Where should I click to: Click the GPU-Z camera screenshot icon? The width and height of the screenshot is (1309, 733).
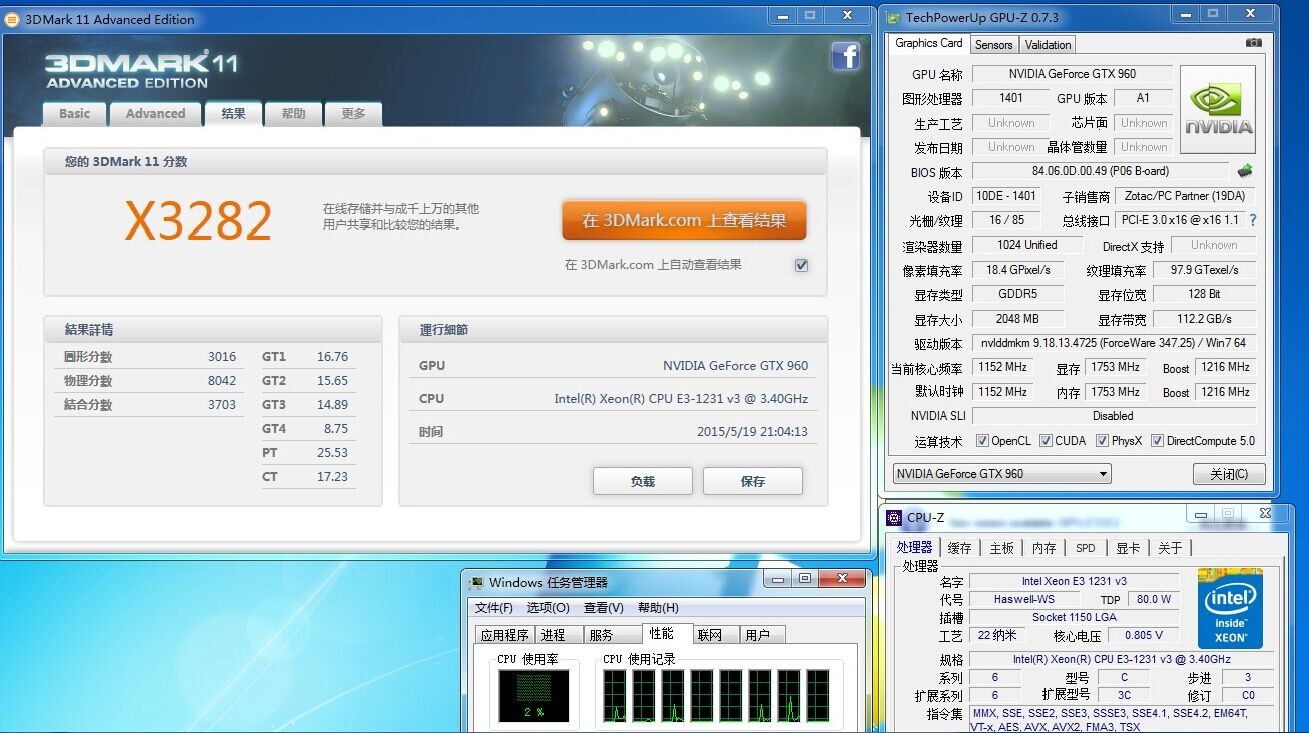click(x=1253, y=43)
